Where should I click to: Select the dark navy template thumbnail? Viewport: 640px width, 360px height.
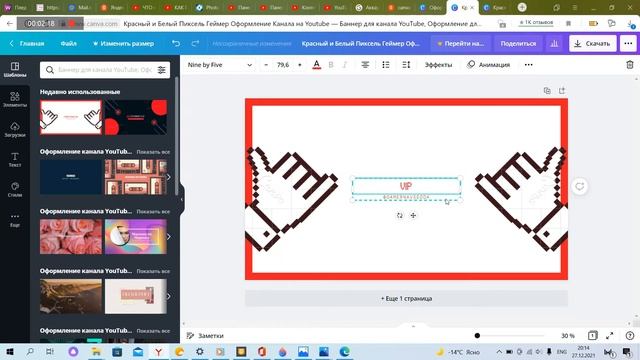point(71,177)
